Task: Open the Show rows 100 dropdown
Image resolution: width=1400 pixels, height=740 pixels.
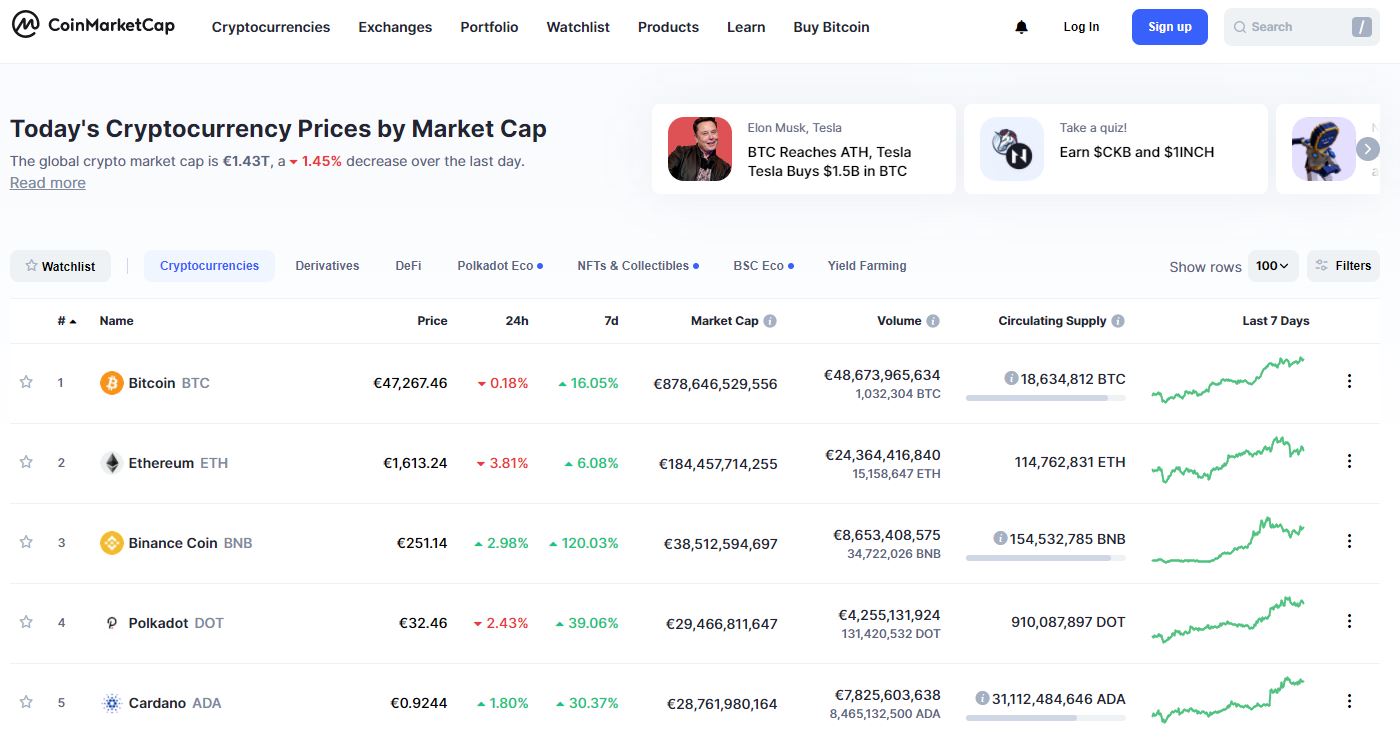Action: coord(1273,266)
